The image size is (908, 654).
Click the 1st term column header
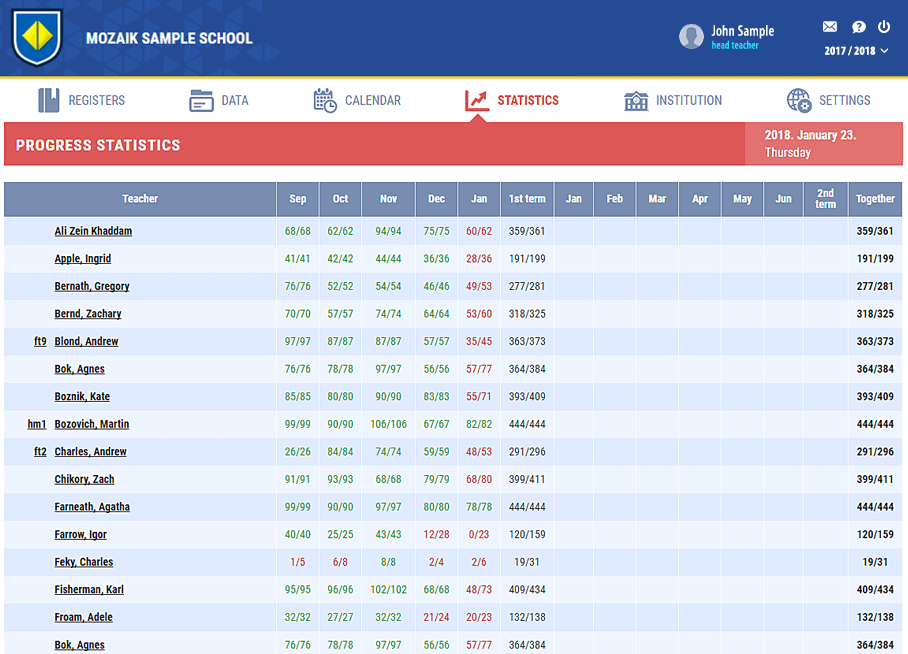tap(526, 199)
